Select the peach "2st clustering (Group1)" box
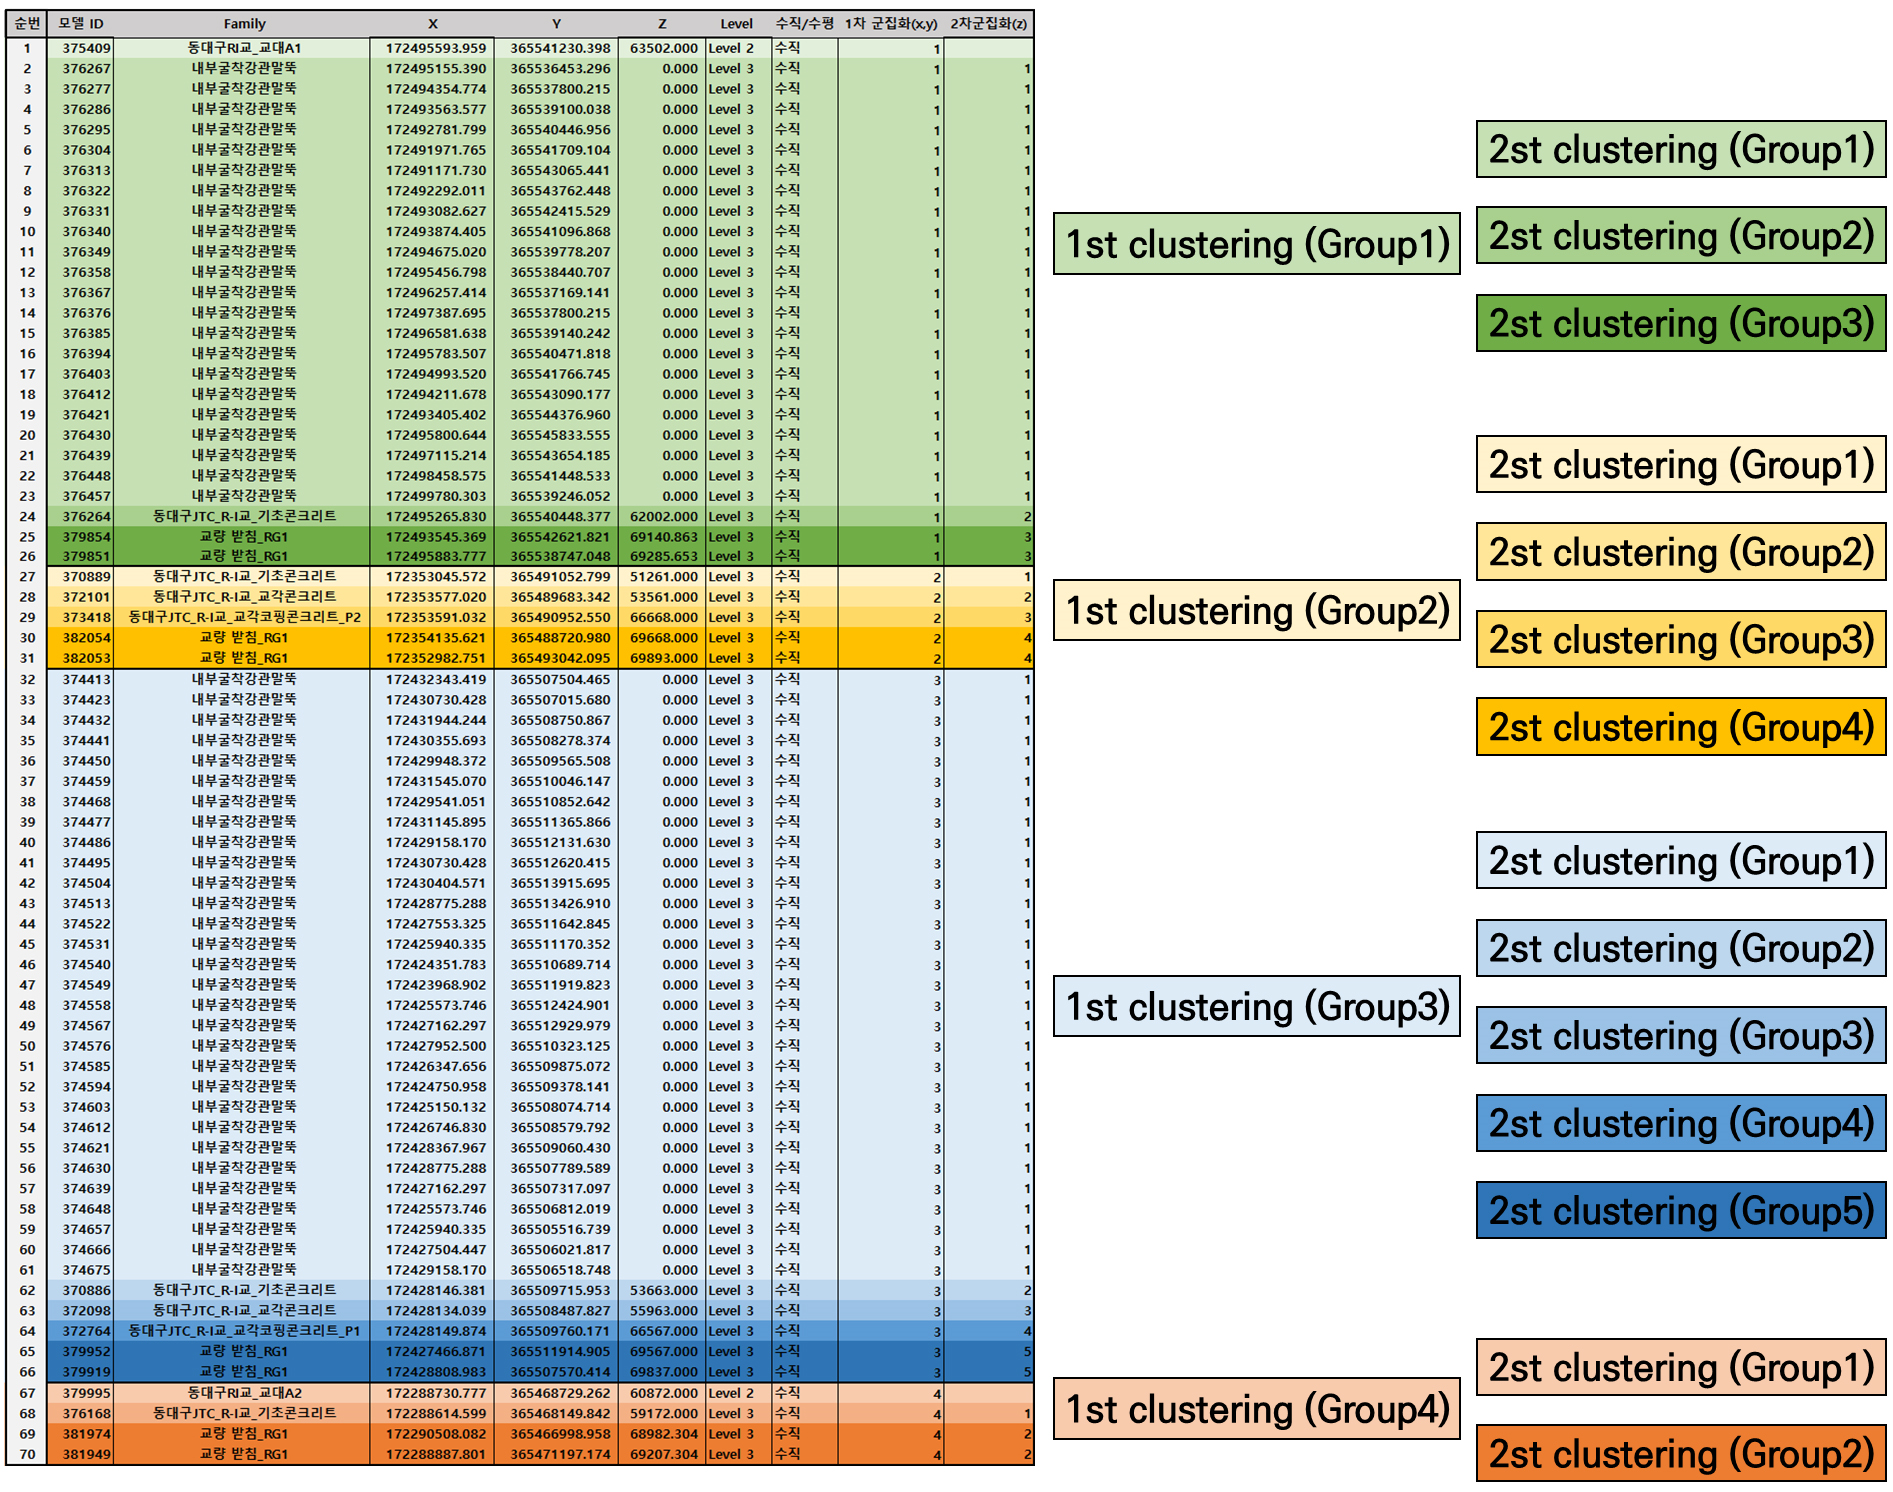Viewport: 1893px width, 1492px height. click(x=1681, y=1367)
